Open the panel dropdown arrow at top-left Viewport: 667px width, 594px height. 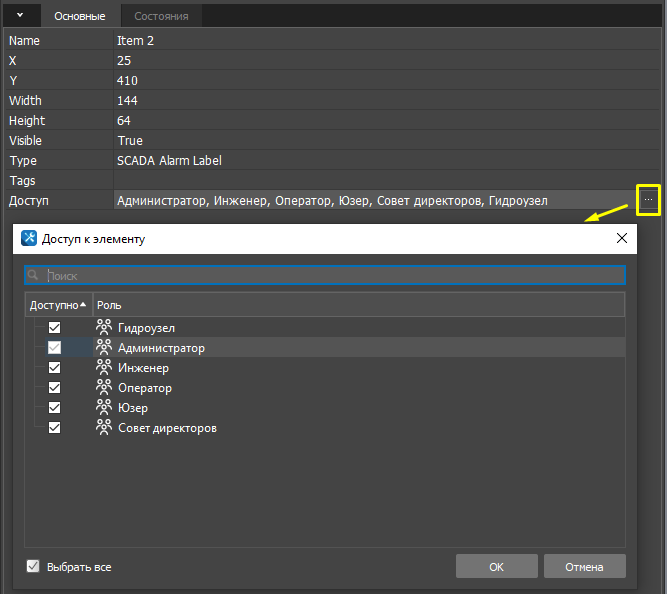pyautogui.click(x=20, y=15)
